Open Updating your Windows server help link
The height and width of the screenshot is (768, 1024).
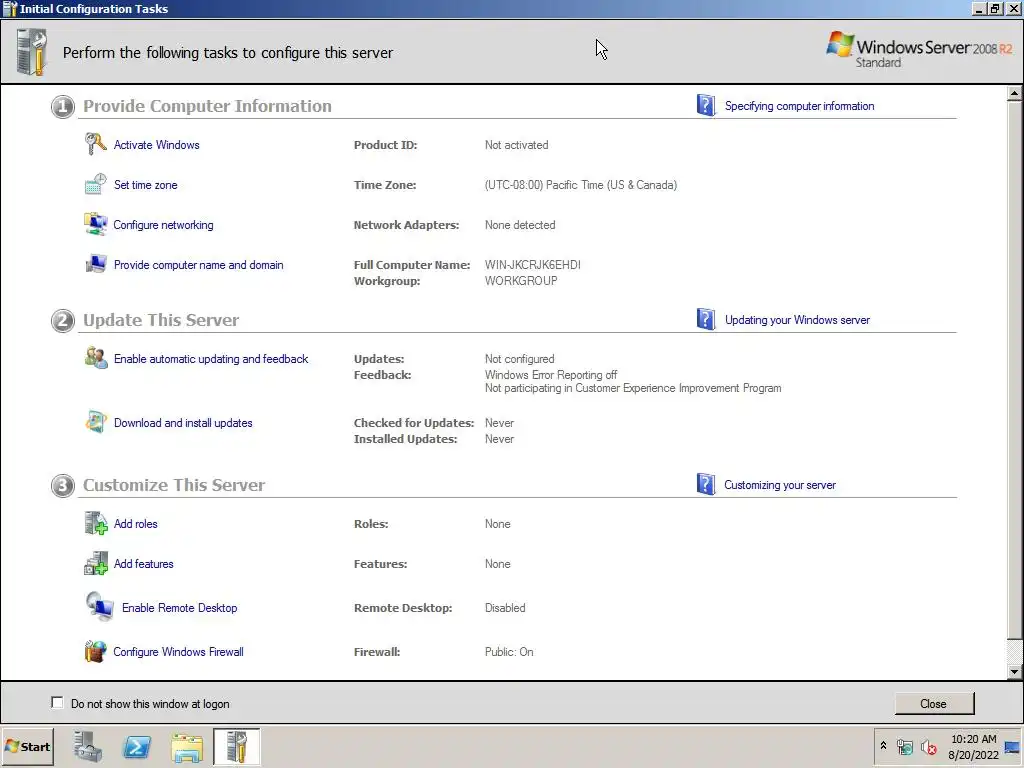pyautogui.click(x=797, y=320)
